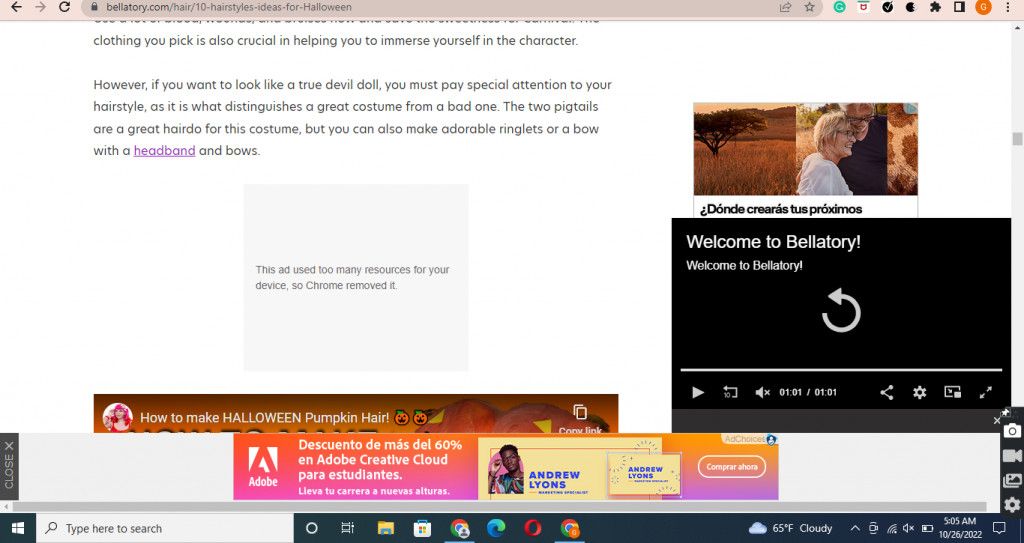Image resolution: width=1024 pixels, height=543 pixels.
Task: Open the taskbar volume control
Action: [x=908, y=528]
